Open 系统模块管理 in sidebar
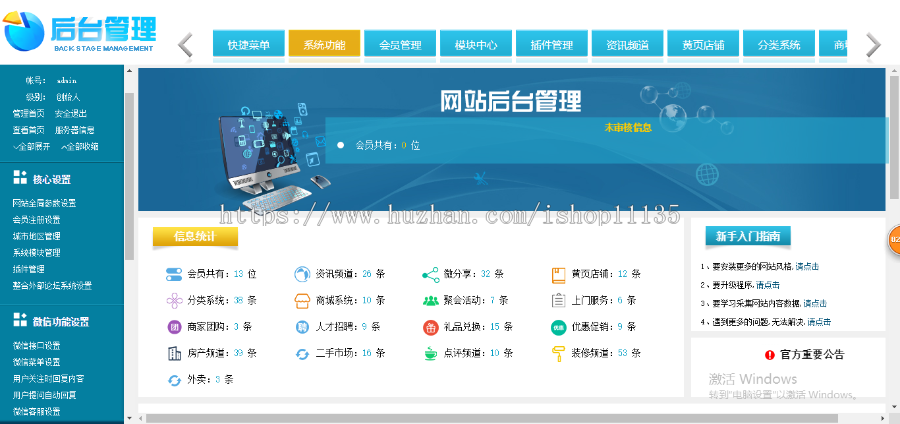The width and height of the screenshot is (900, 424). point(36,252)
